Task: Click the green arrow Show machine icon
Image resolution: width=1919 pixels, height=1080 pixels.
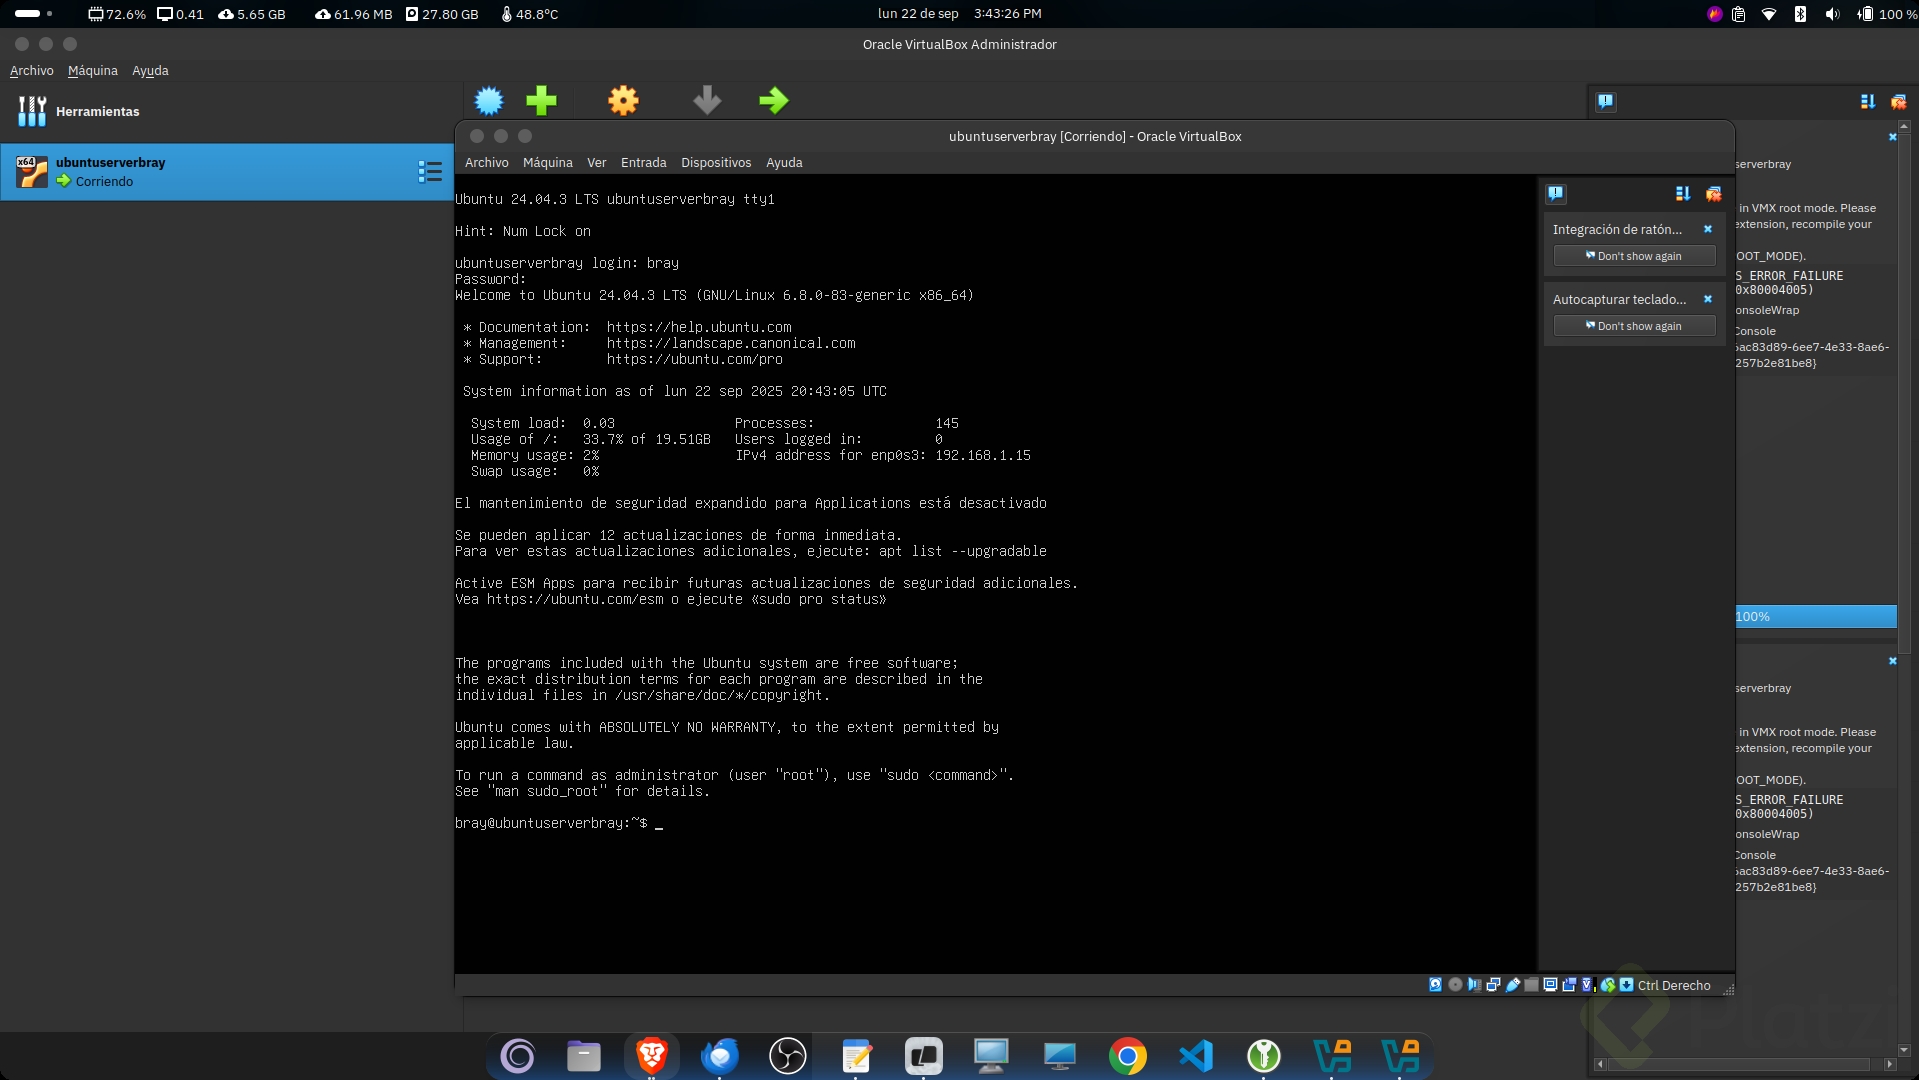Action: [773, 100]
